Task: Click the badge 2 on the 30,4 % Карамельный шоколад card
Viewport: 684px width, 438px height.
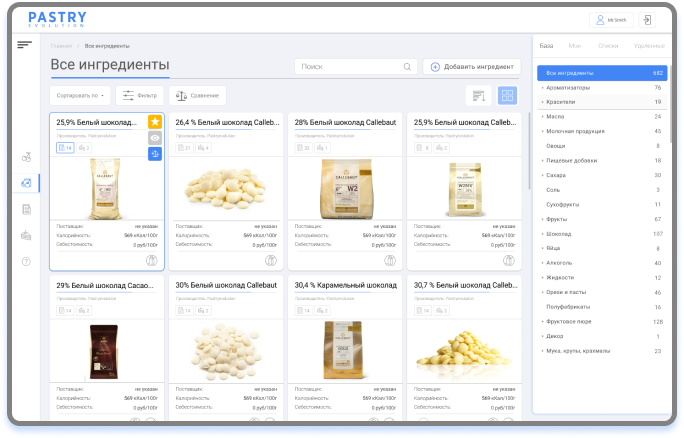Action: (x=322, y=311)
